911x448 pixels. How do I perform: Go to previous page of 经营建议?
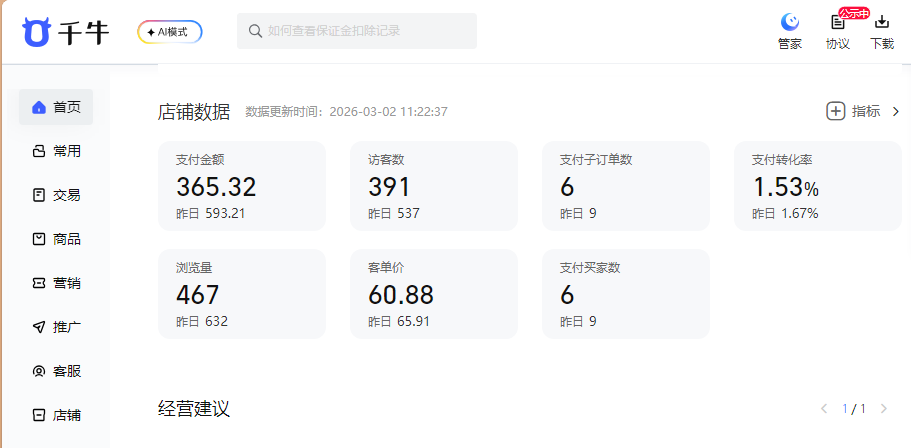point(824,409)
